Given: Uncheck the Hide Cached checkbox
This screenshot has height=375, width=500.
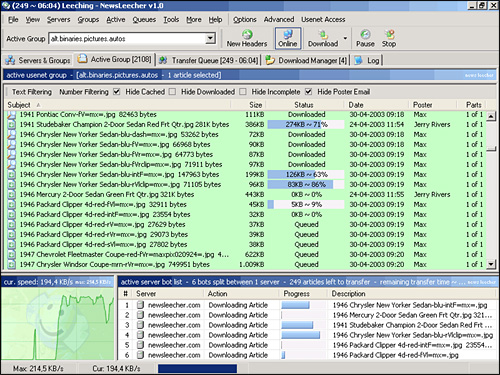Looking at the screenshot, I should 116,92.
